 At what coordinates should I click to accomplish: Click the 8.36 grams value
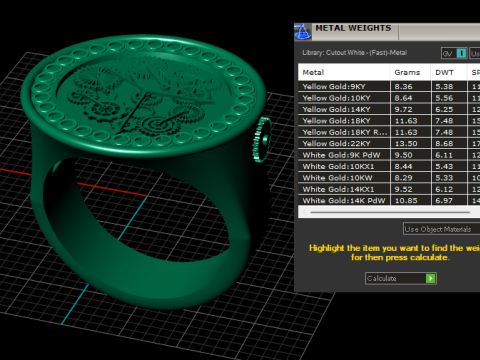(403, 87)
